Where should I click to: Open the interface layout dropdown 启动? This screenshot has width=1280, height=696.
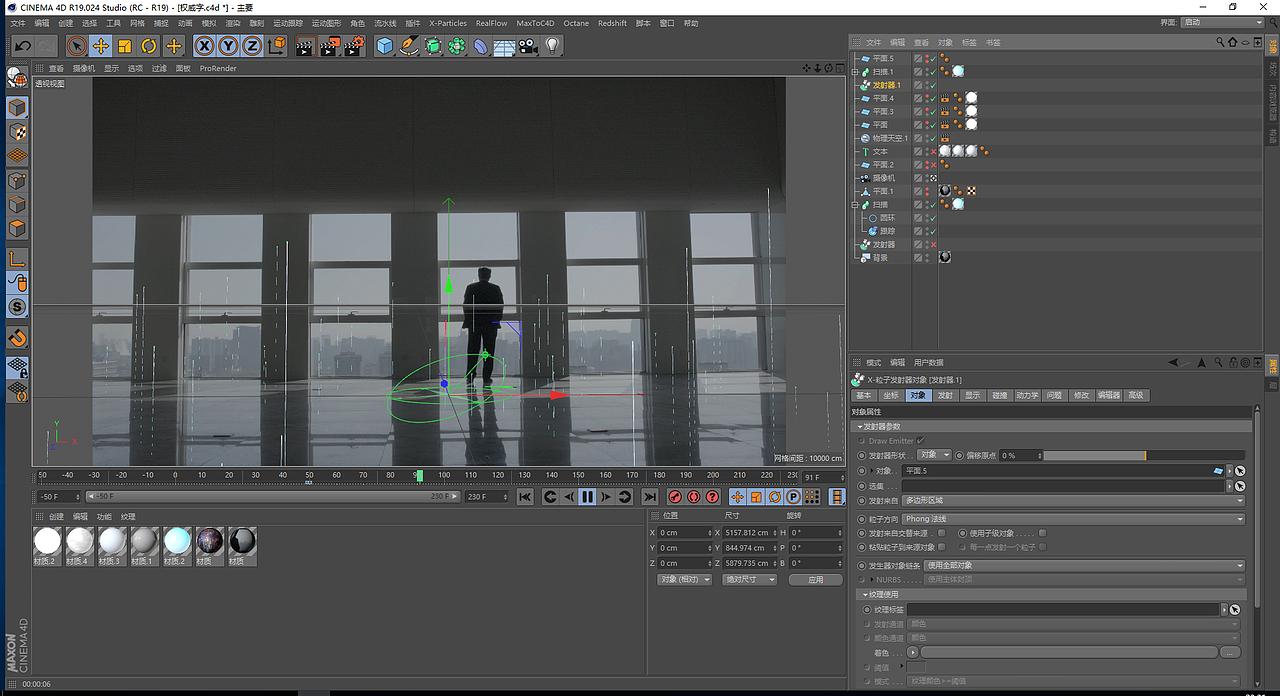point(1223,22)
